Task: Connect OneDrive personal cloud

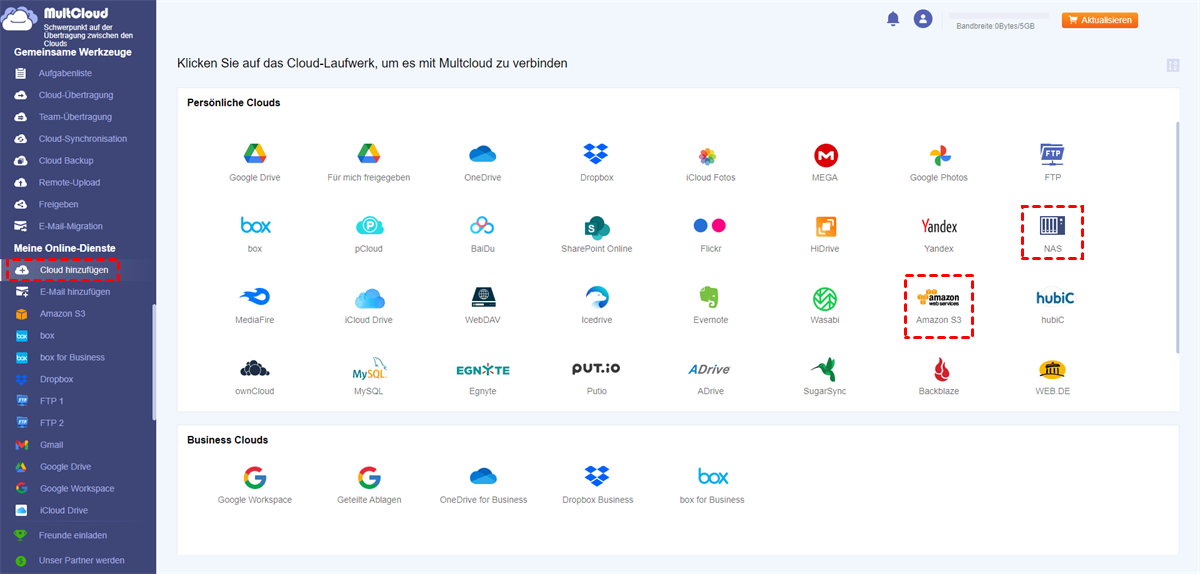Action: [483, 154]
